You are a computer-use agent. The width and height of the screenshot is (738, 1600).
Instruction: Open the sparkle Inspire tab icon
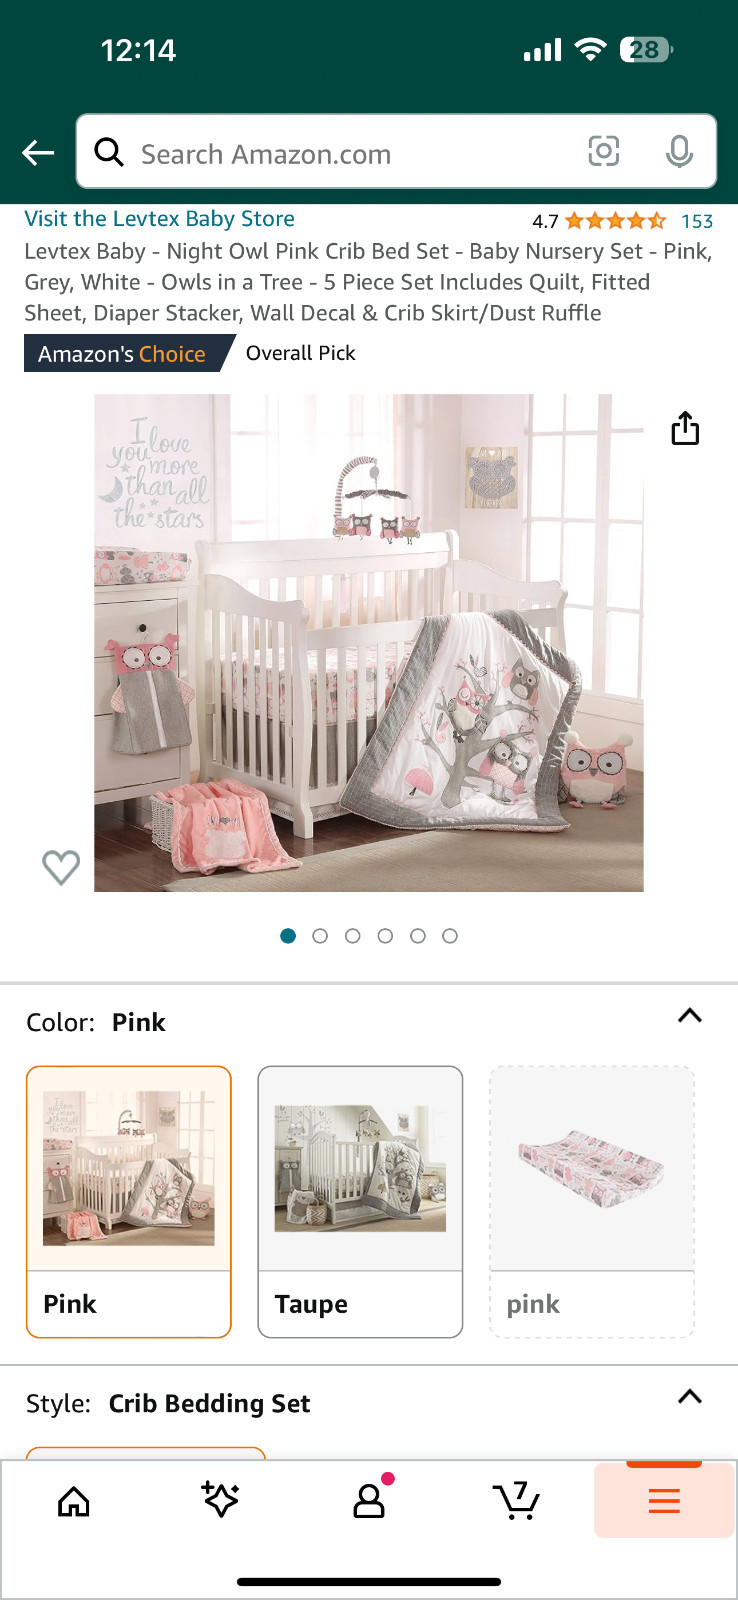click(x=220, y=1500)
